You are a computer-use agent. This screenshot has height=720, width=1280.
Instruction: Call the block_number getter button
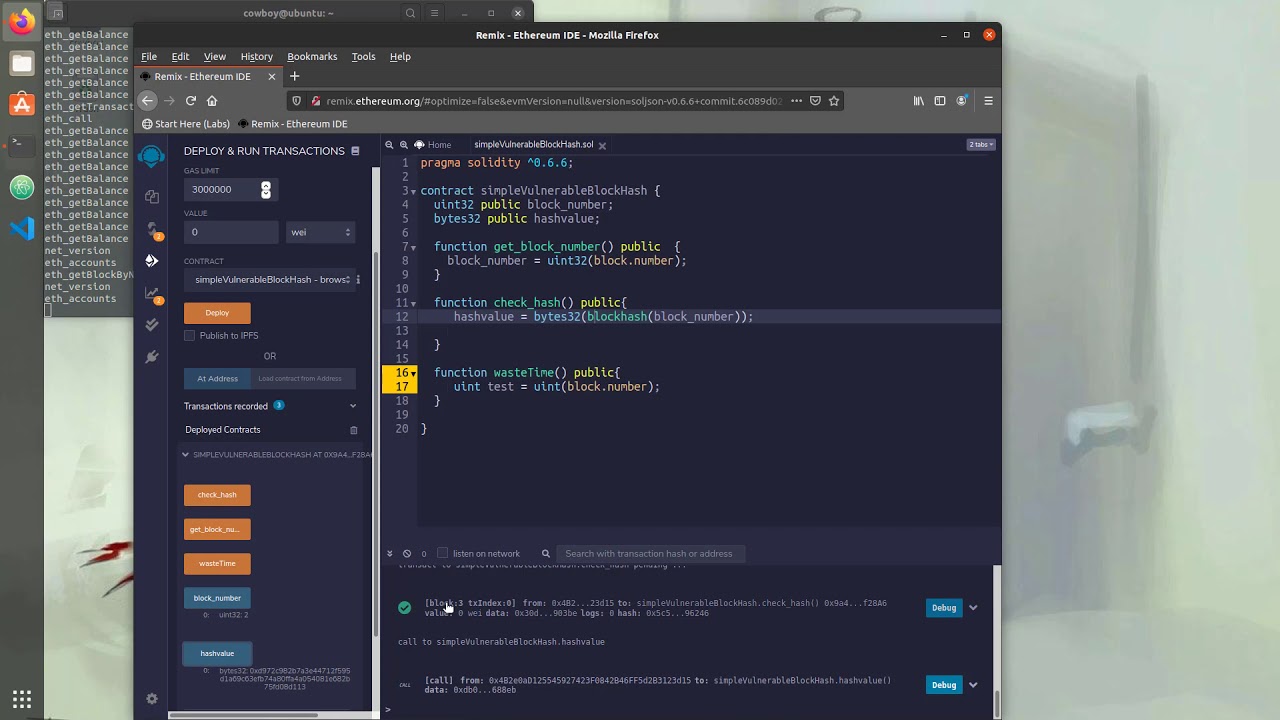tap(217, 598)
